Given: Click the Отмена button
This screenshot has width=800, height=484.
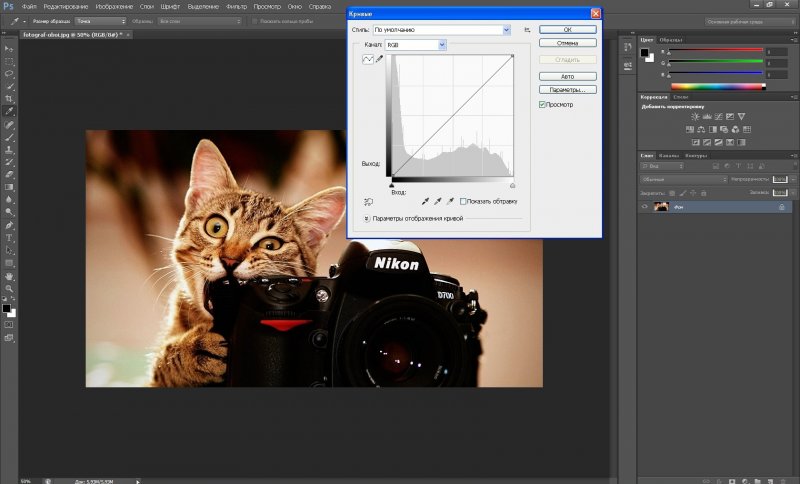Looking at the screenshot, I should pos(567,43).
